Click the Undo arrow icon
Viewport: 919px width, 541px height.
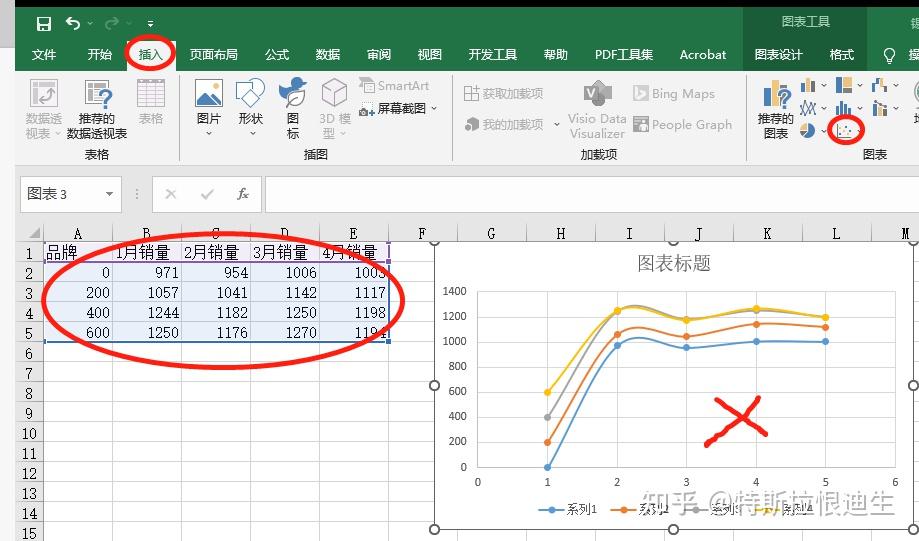pos(72,23)
